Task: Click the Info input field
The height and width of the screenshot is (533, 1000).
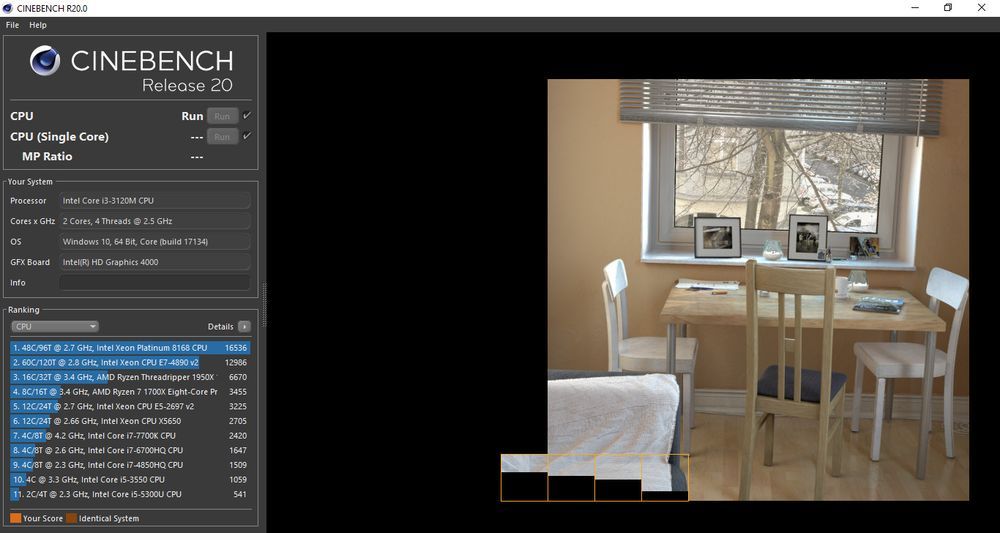Action: (155, 282)
